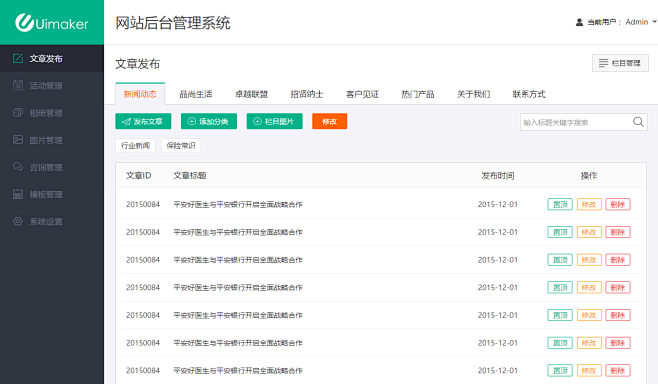Click 置顶 in the seventh article row

[560, 371]
